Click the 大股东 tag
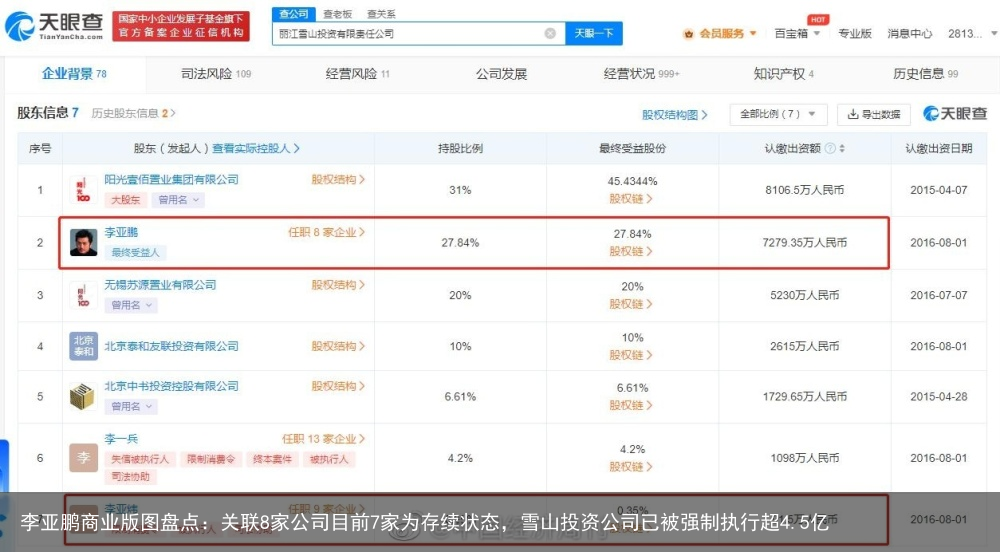This screenshot has width=1000, height=552. tap(126, 200)
